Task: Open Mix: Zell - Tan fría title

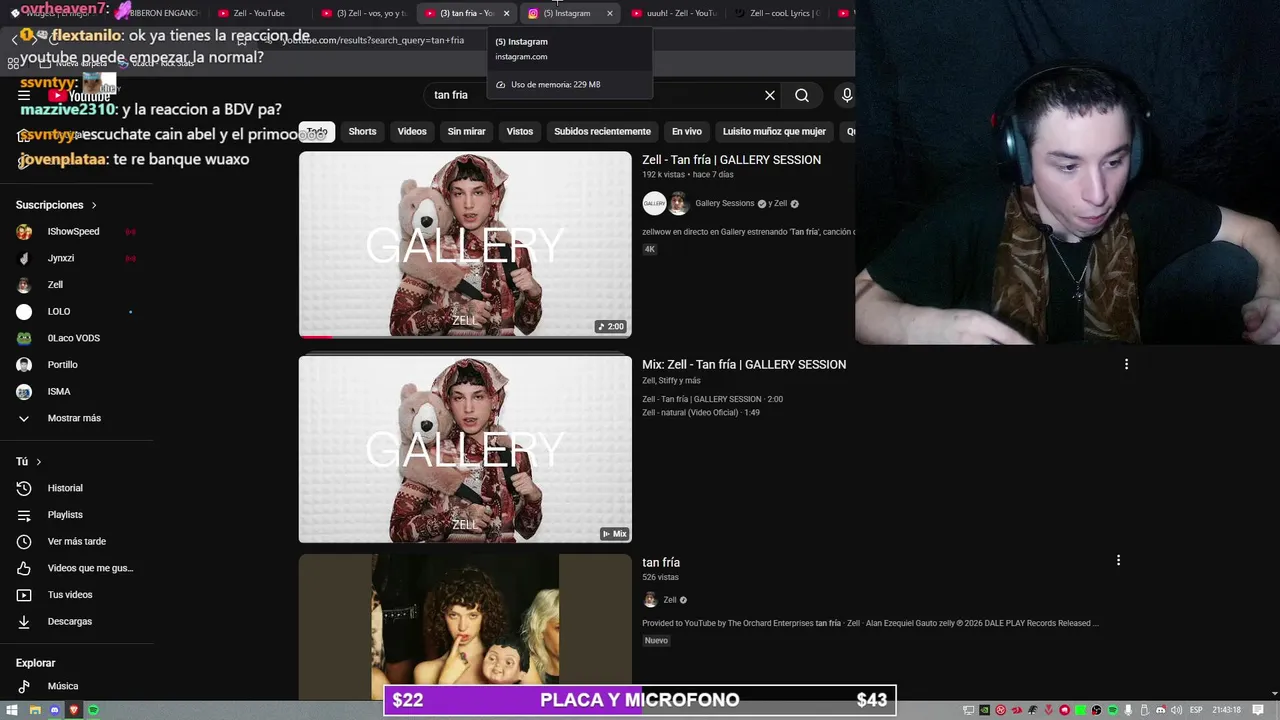Action: point(744,364)
